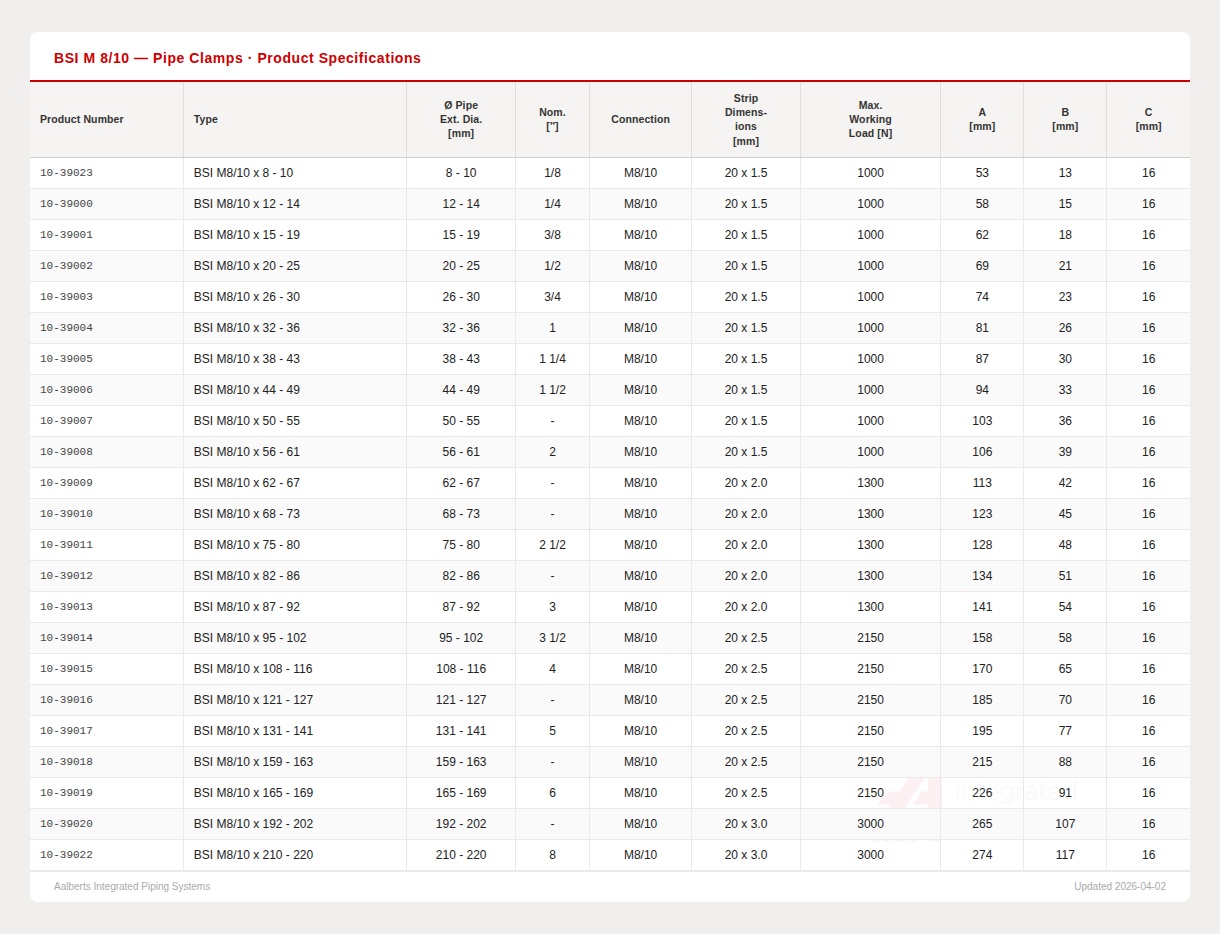Click the B value 107 cell
The width and height of the screenshot is (1220, 934).
[1065, 824]
